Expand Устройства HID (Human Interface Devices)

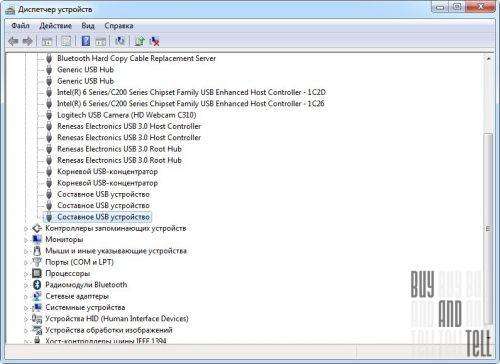26,320
